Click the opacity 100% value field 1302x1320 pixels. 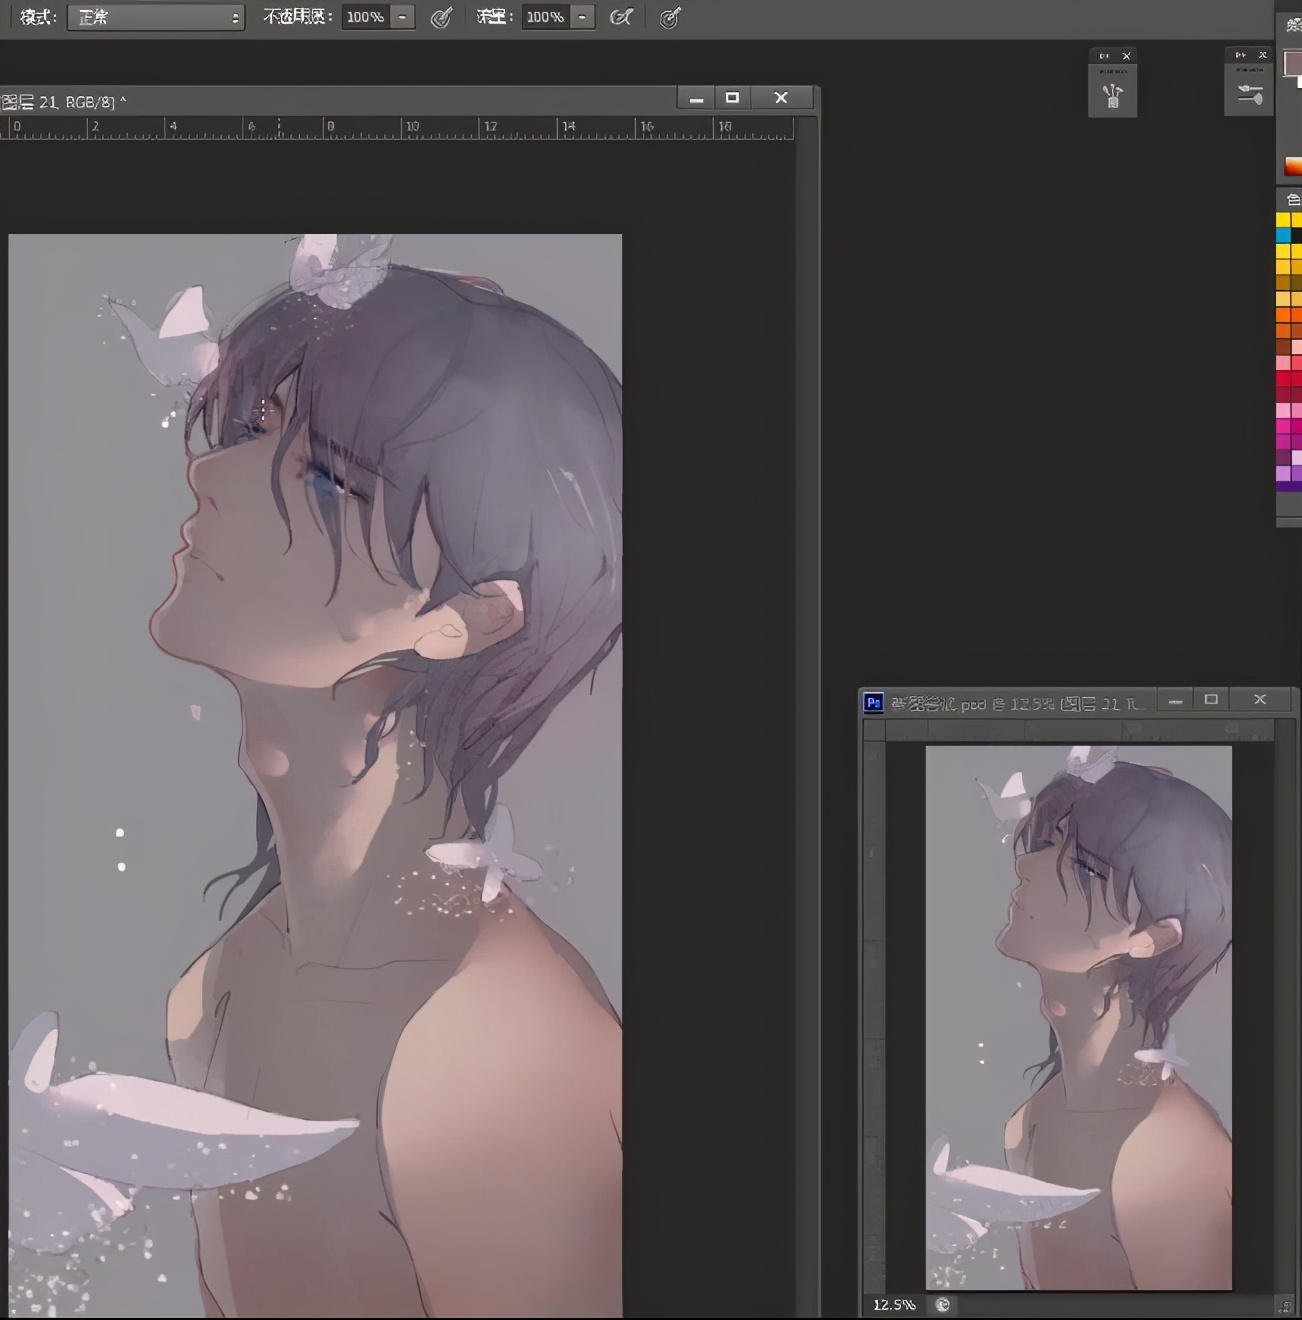coord(365,17)
